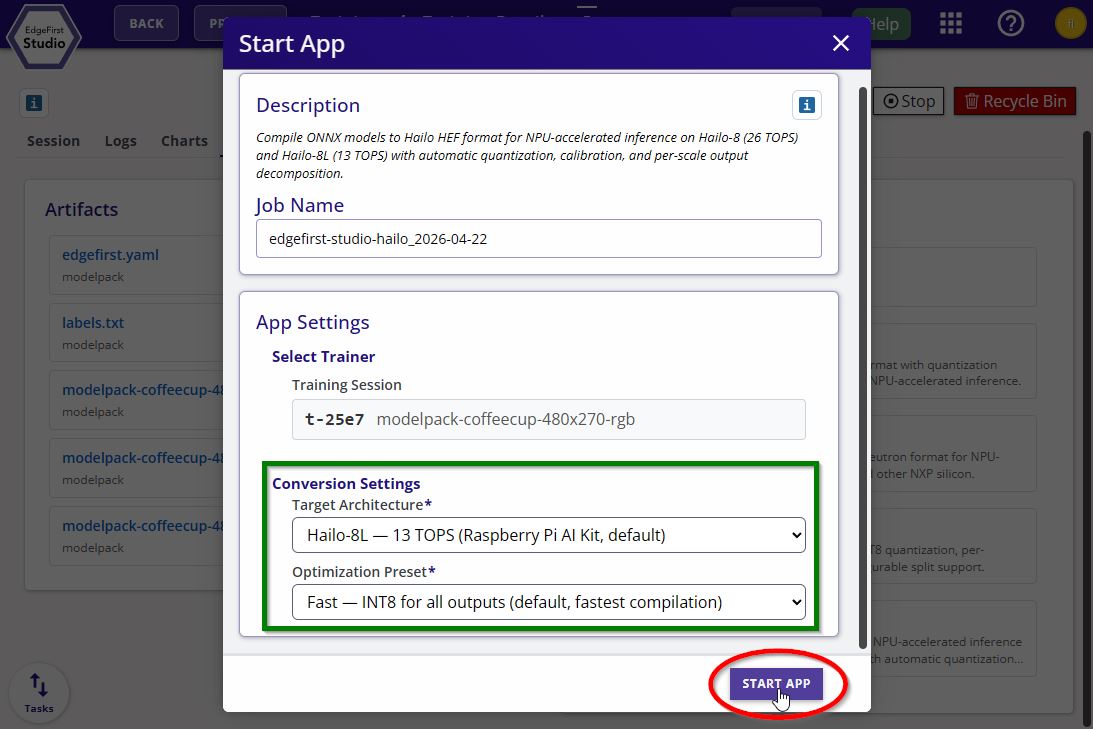
Task: Switch to the Session tab
Action: coord(53,141)
